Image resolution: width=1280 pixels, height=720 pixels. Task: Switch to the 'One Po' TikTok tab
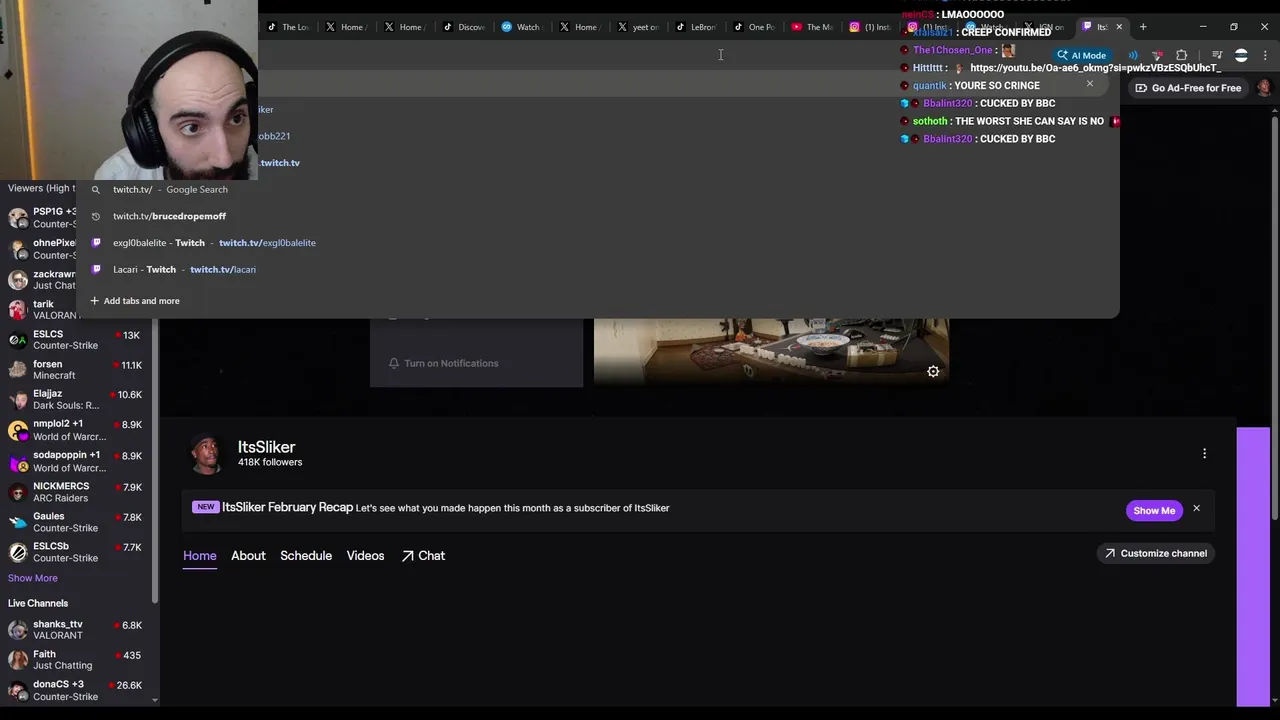click(755, 27)
